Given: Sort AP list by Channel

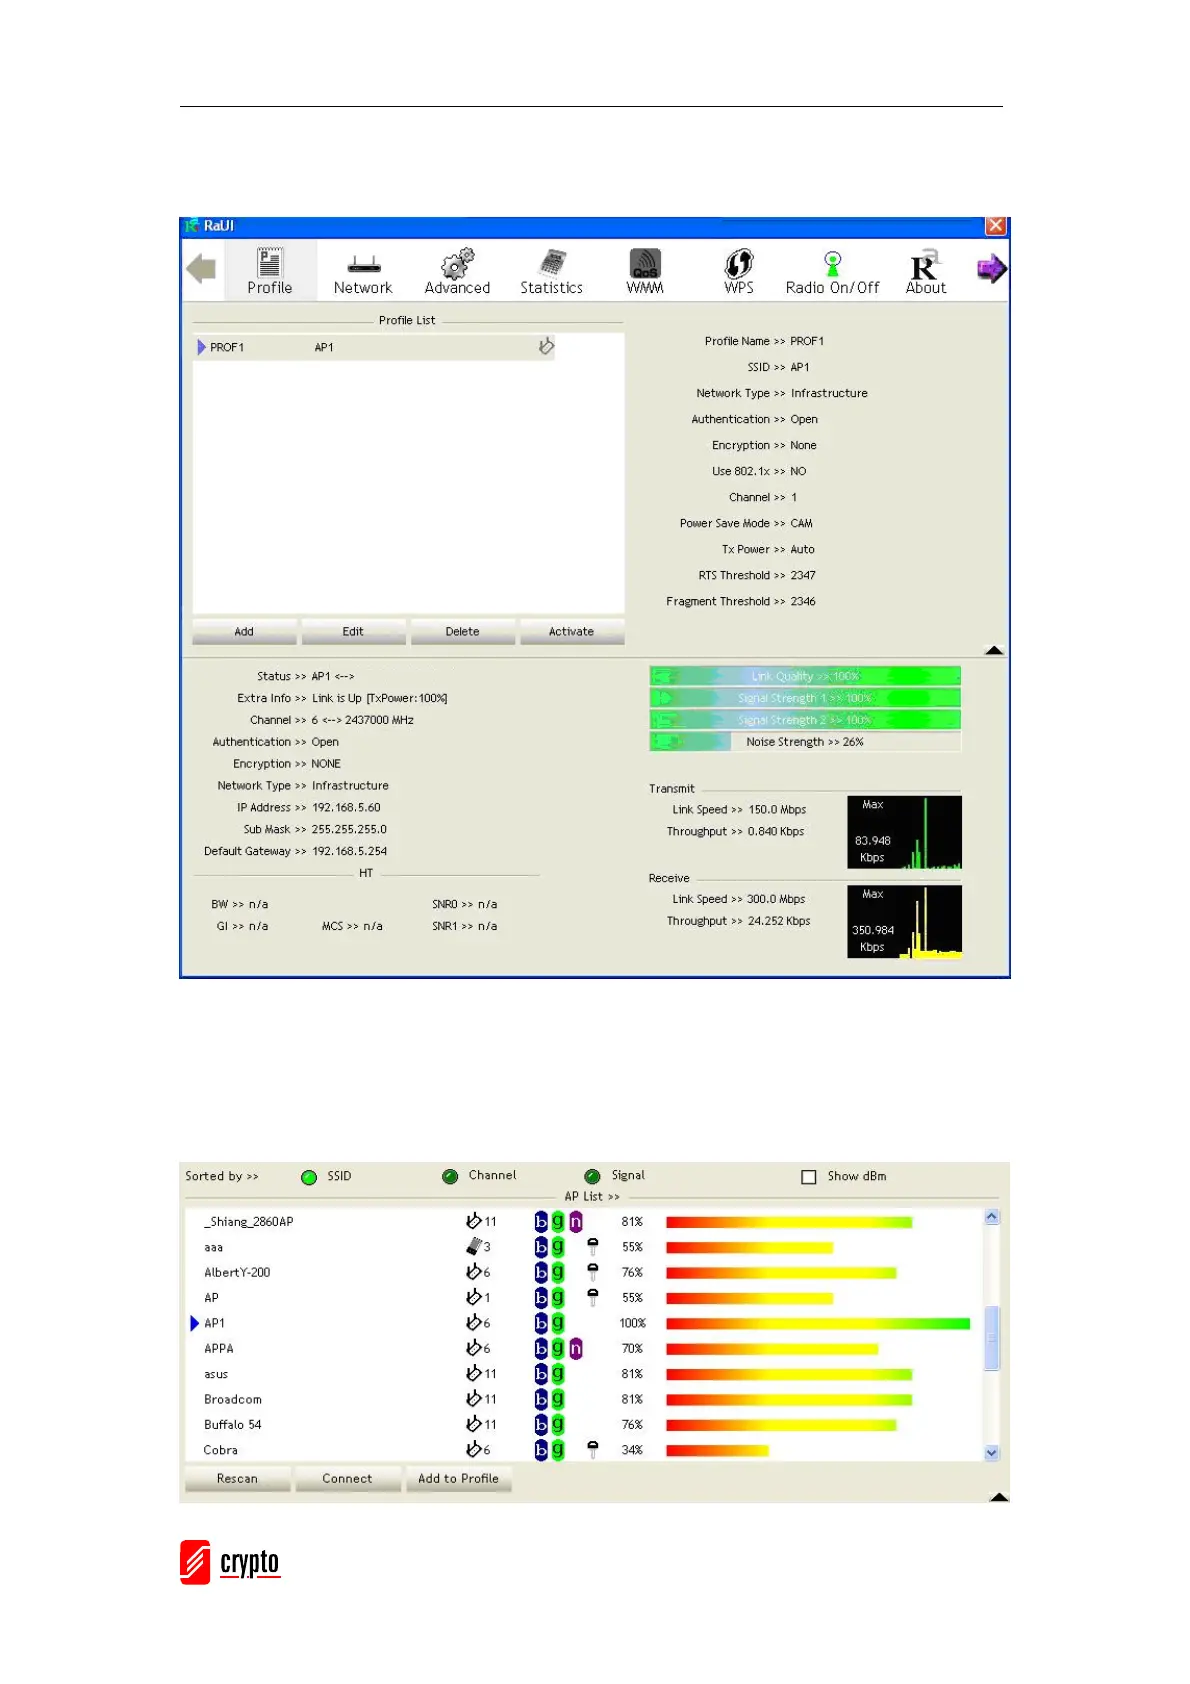Looking at the screenshot, I should [x=450, y=1177].
